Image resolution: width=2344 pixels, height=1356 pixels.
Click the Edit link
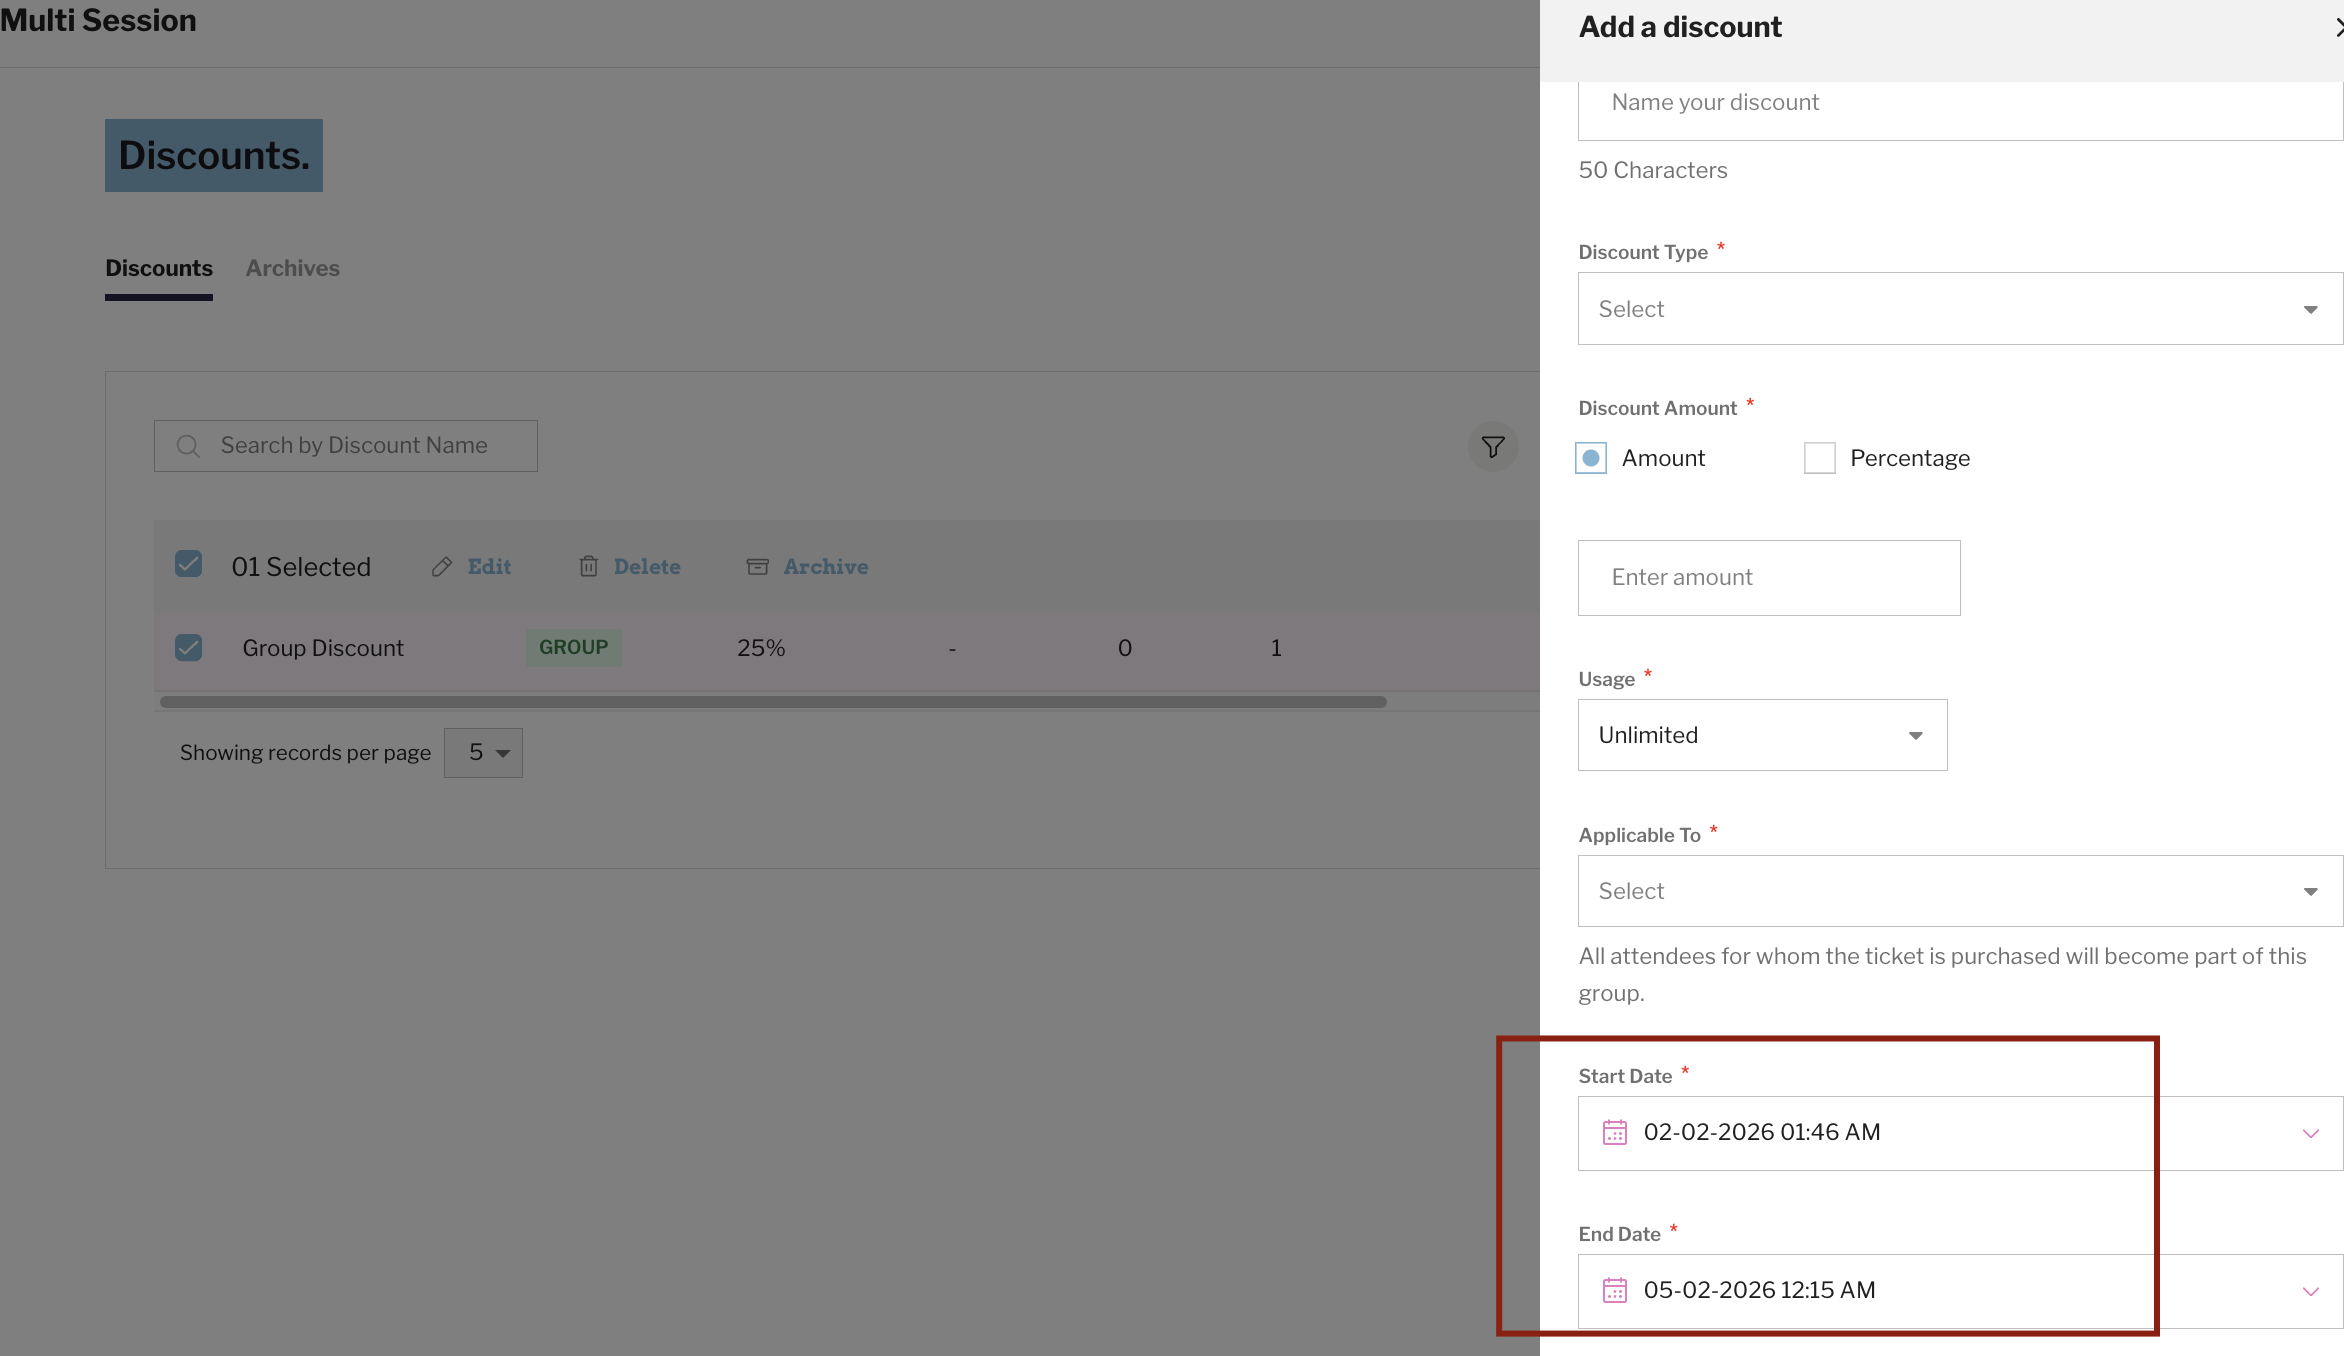pyautogui.click(x=489, y=567)
